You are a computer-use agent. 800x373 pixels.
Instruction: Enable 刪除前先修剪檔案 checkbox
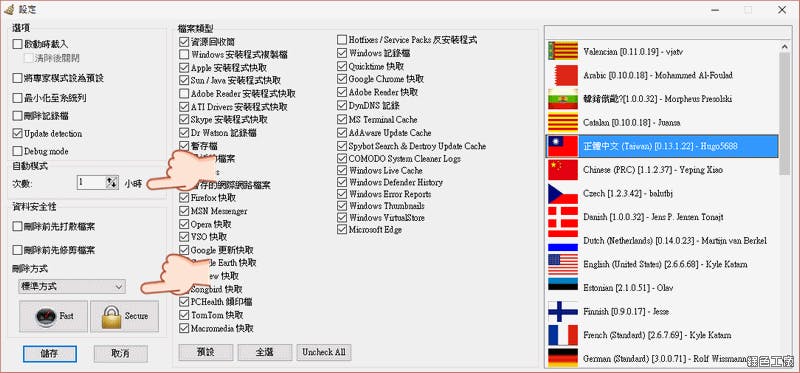pos(18,250)
